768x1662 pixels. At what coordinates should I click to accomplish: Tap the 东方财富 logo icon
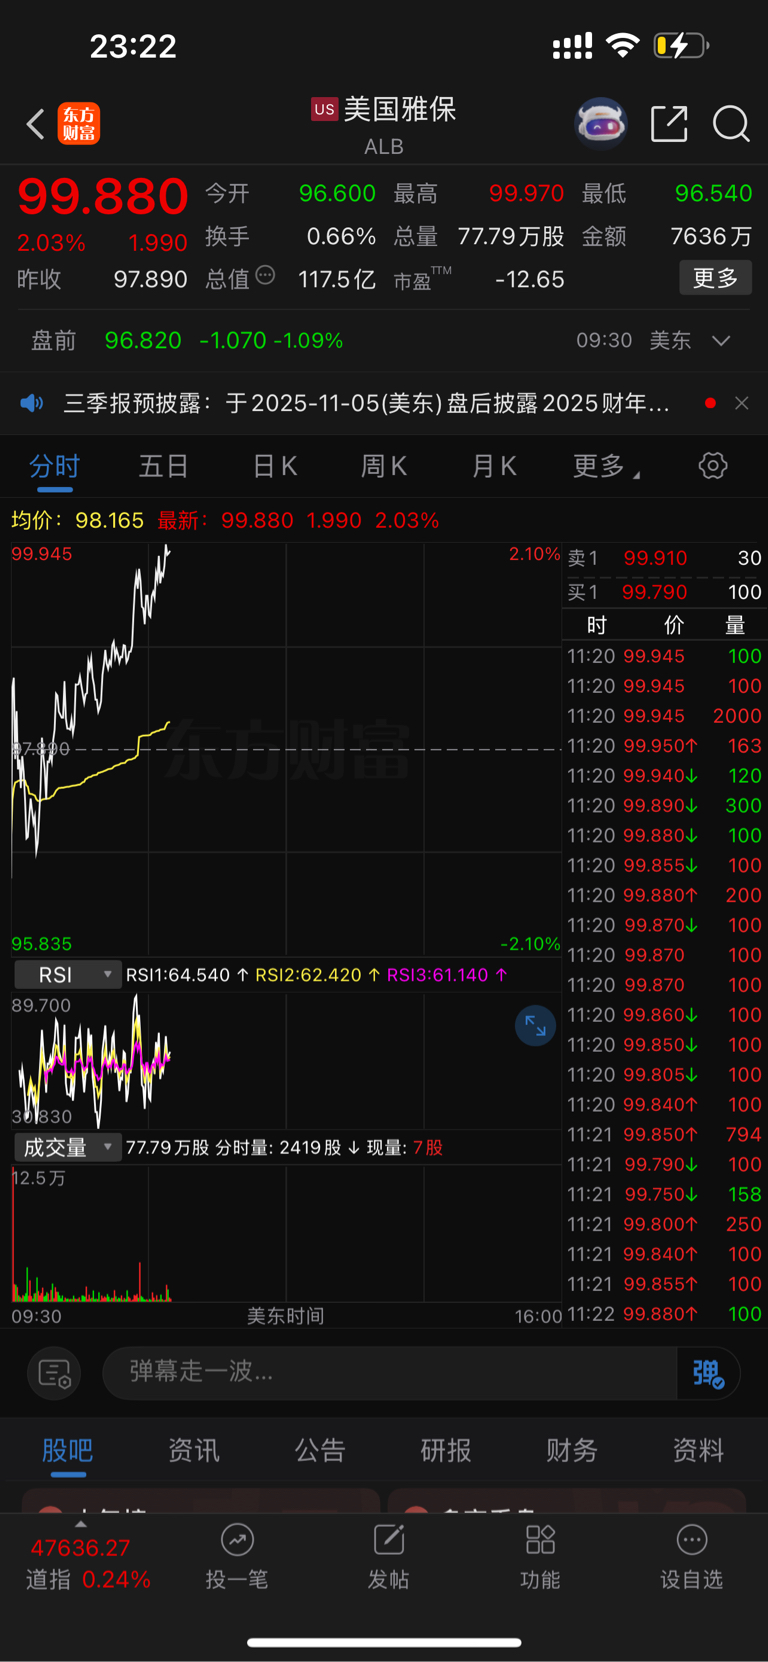click(78, 124)
